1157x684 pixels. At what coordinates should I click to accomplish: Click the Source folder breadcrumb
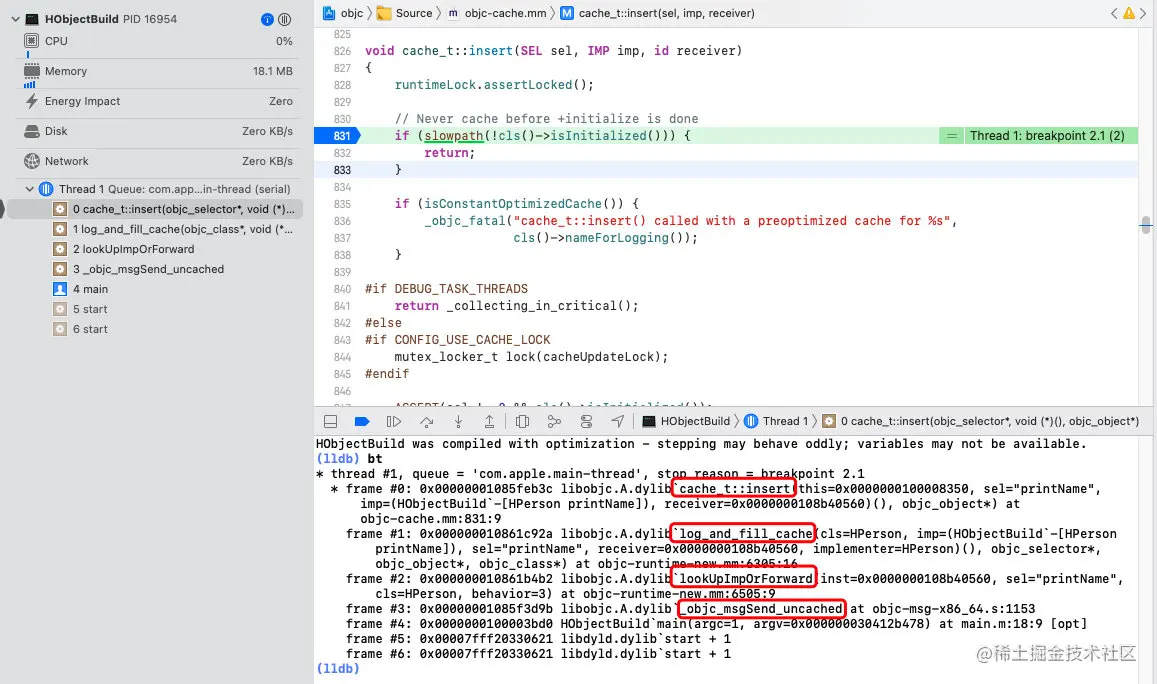click(404, 13)
